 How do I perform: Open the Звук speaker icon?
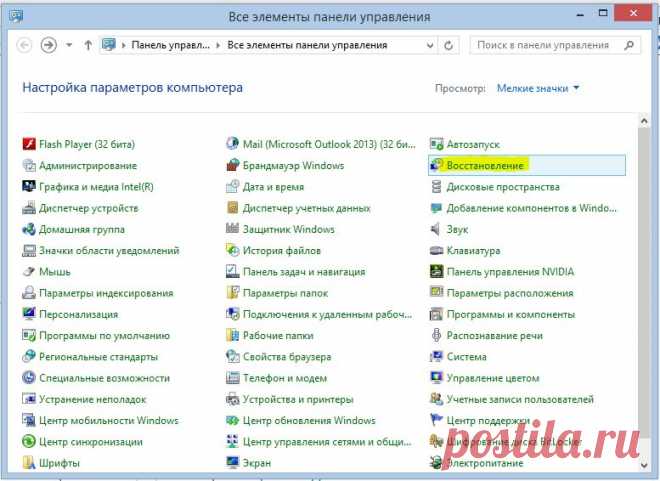[436, 229]
